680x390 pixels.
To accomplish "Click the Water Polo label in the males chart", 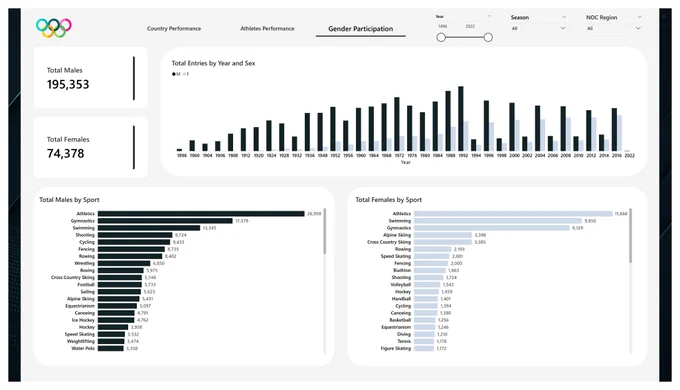I will point(83,348).
